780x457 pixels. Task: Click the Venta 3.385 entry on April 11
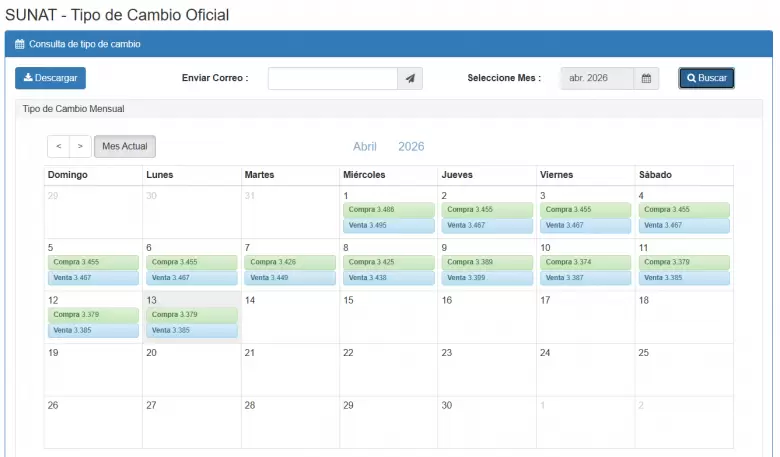(x=684, y=278)
